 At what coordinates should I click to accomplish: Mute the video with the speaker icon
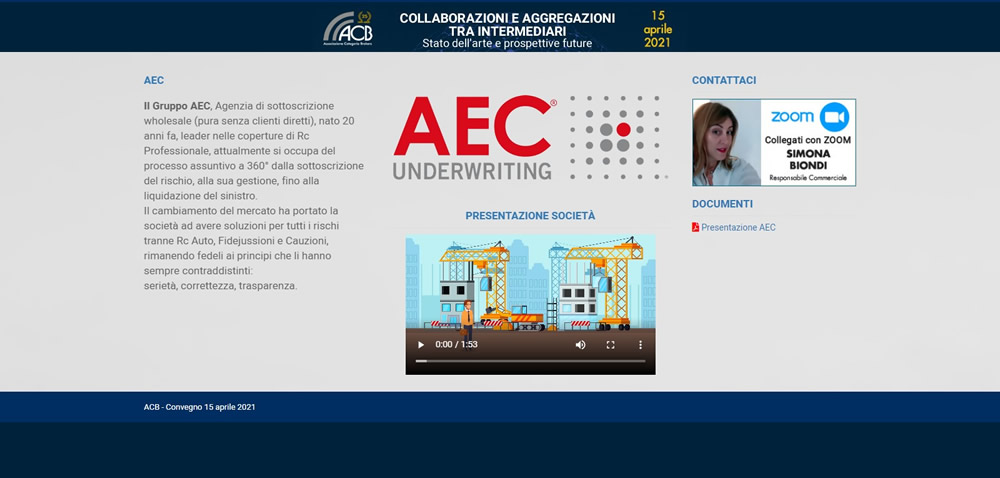pos(580,345)
